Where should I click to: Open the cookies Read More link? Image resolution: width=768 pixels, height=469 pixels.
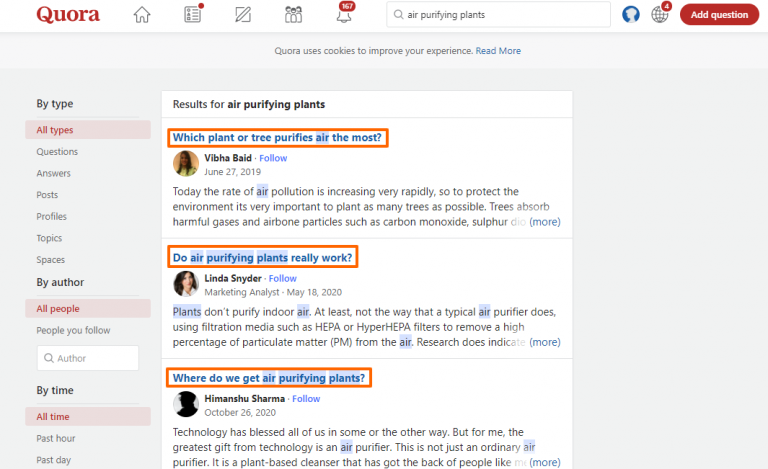tap(498, 51)
